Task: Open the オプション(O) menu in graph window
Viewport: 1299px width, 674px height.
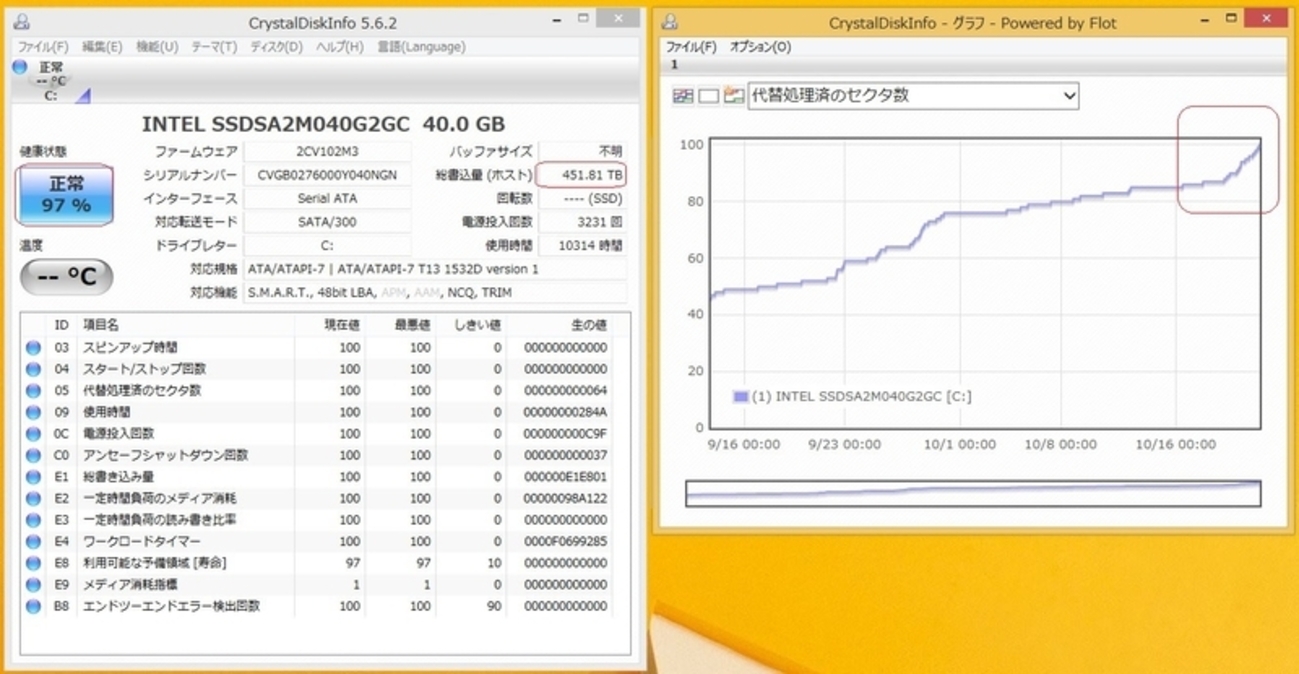Action: 760,47
